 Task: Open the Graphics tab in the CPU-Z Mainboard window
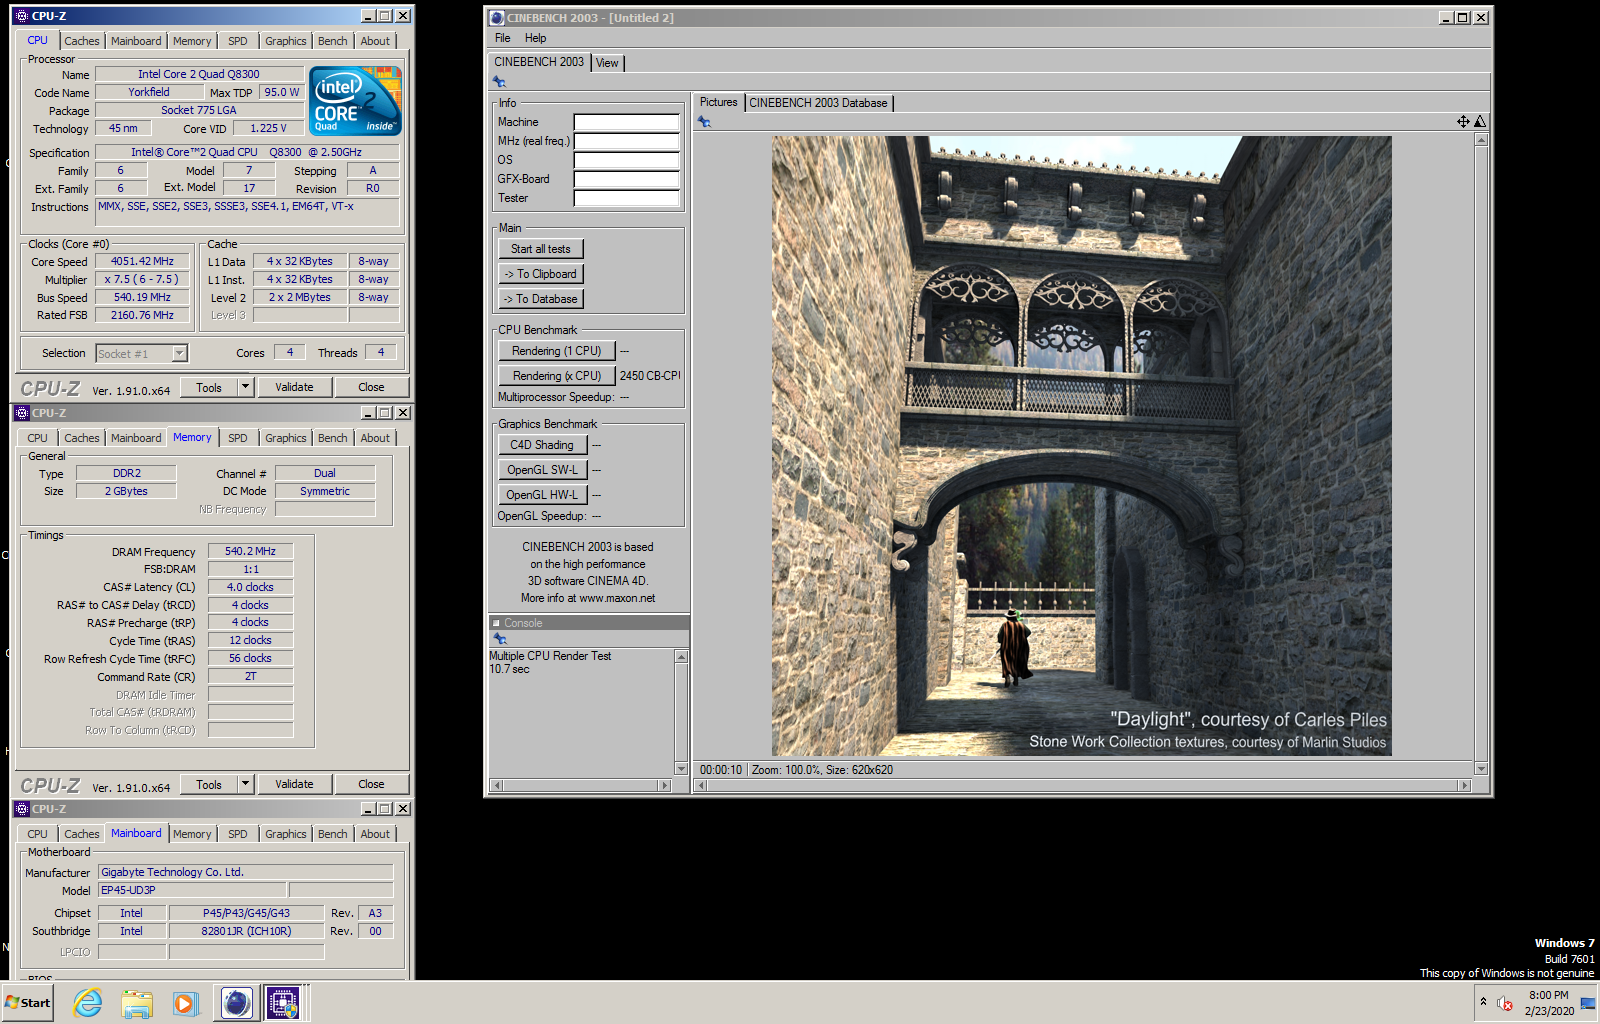point(286,834)
